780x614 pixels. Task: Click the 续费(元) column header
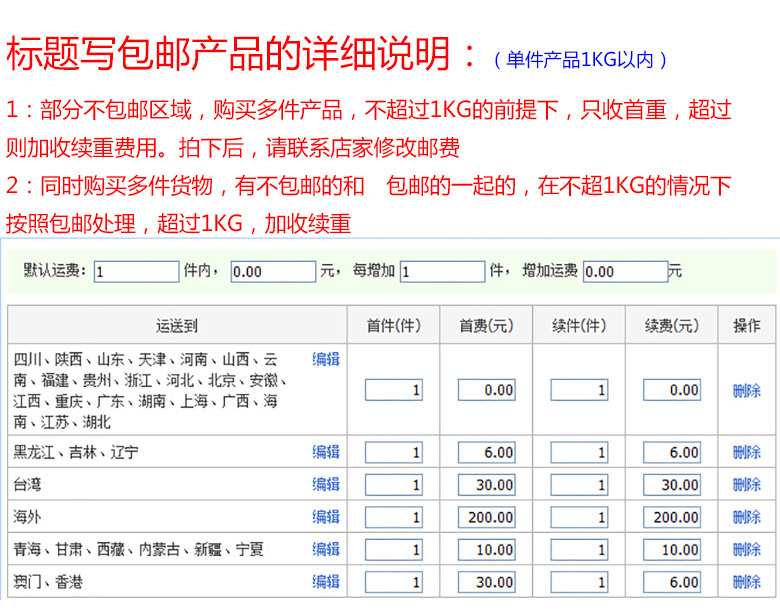pos(672,325)
